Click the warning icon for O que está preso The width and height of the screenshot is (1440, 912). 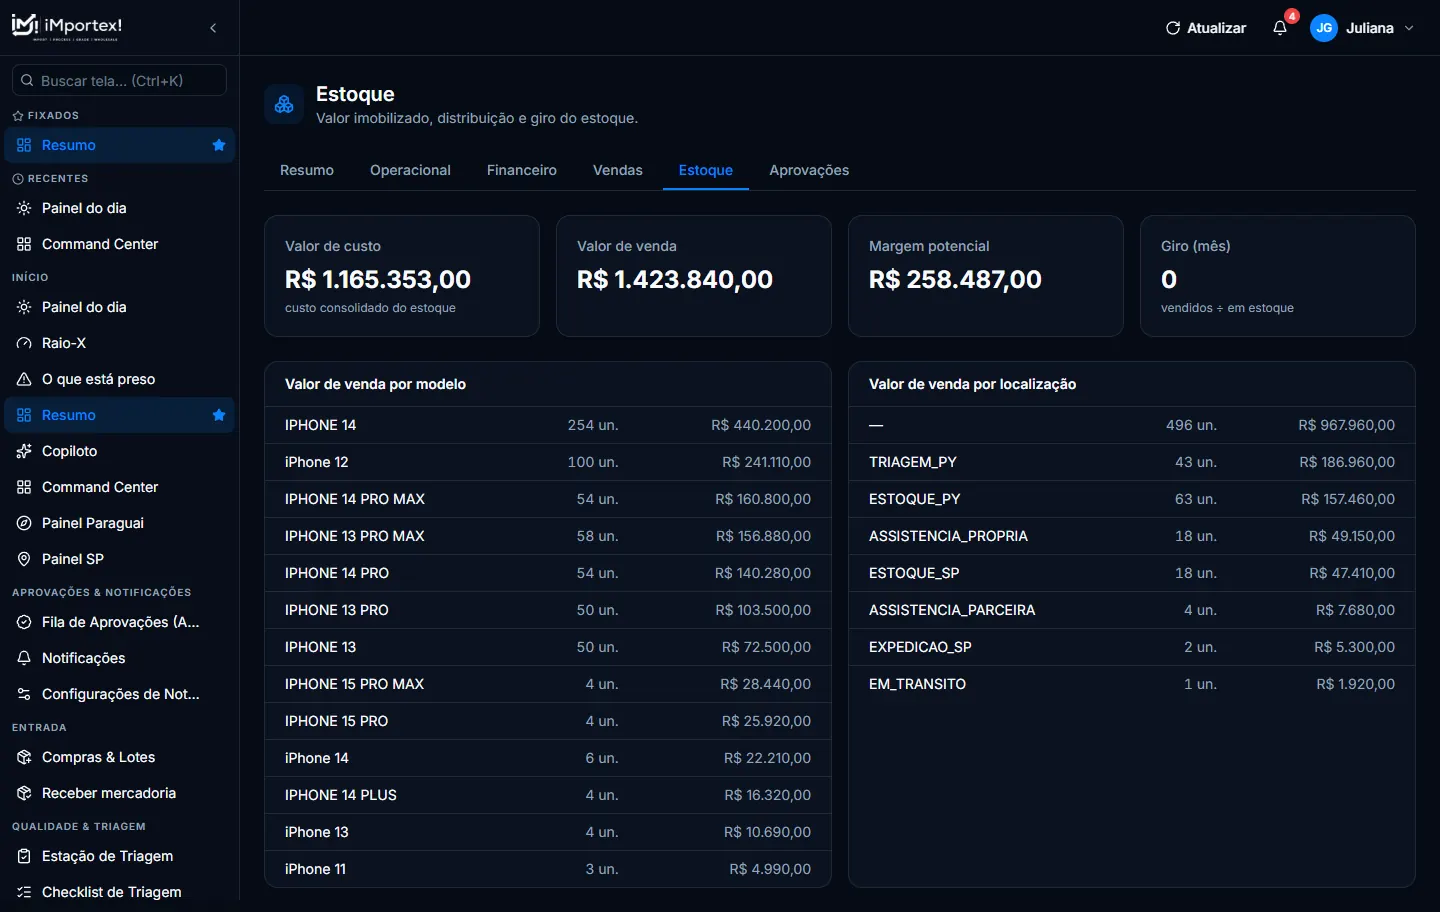24,379
